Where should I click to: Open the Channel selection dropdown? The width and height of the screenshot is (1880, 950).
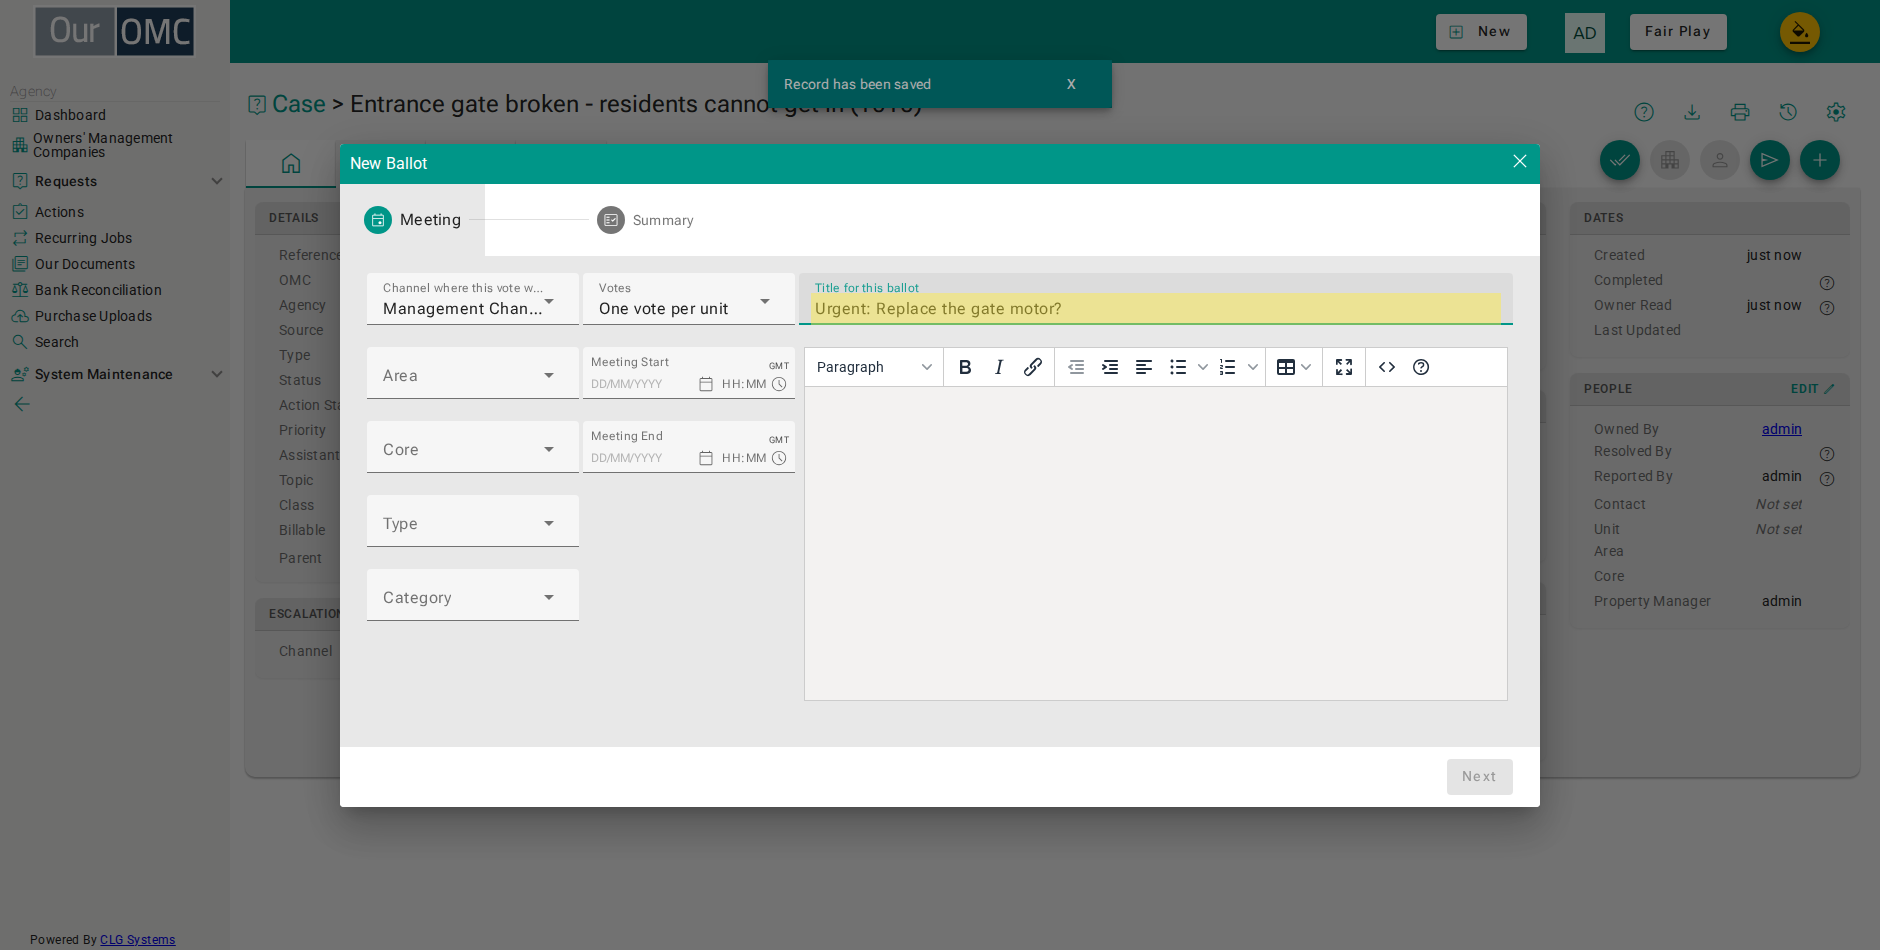point(473,299)
